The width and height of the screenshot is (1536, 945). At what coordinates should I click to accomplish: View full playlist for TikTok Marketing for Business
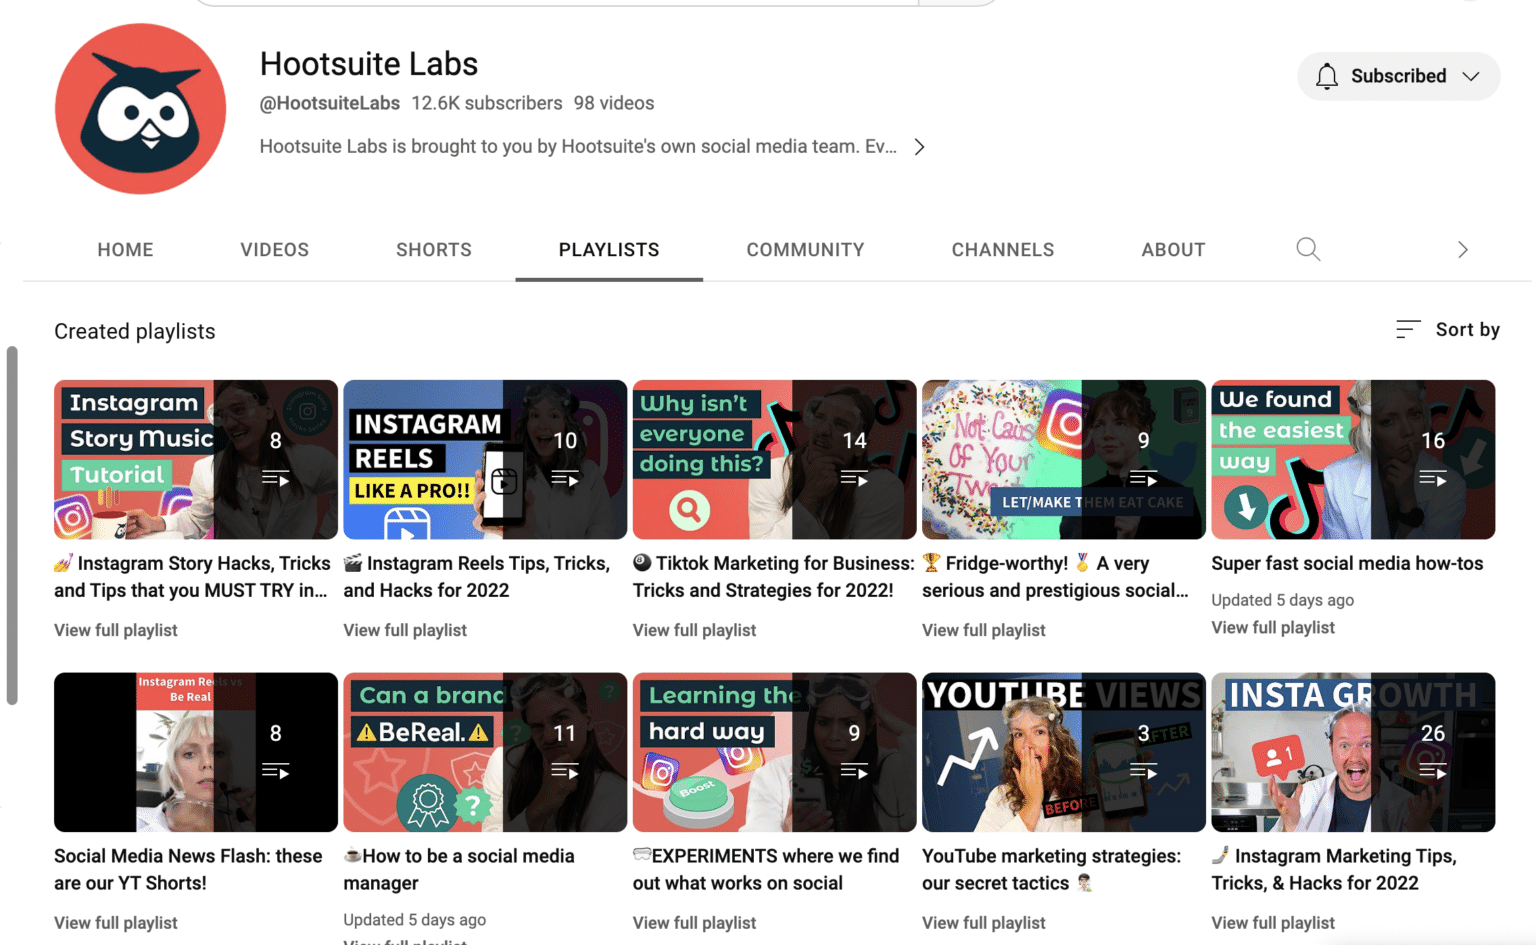click(694, 630)
